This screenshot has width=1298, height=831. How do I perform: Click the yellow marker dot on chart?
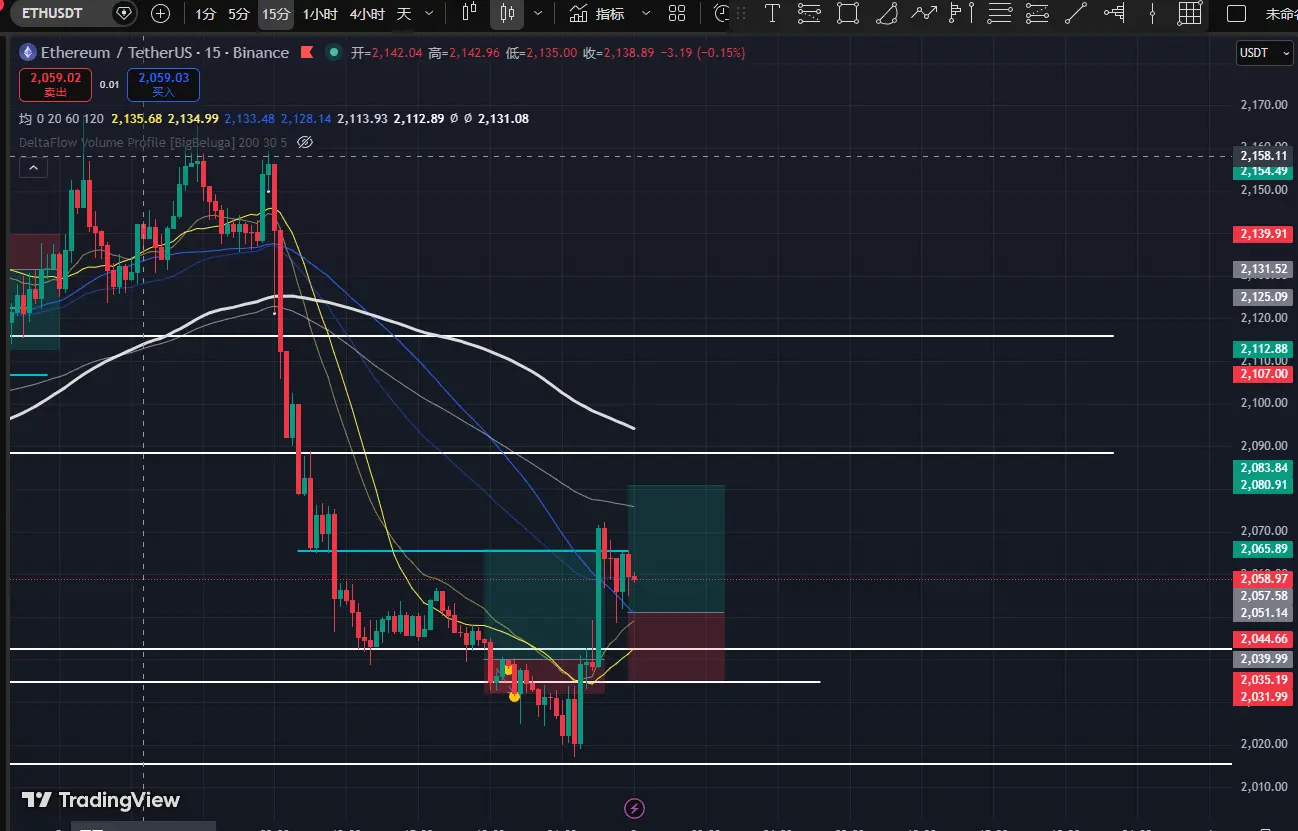tap(514, 696)
